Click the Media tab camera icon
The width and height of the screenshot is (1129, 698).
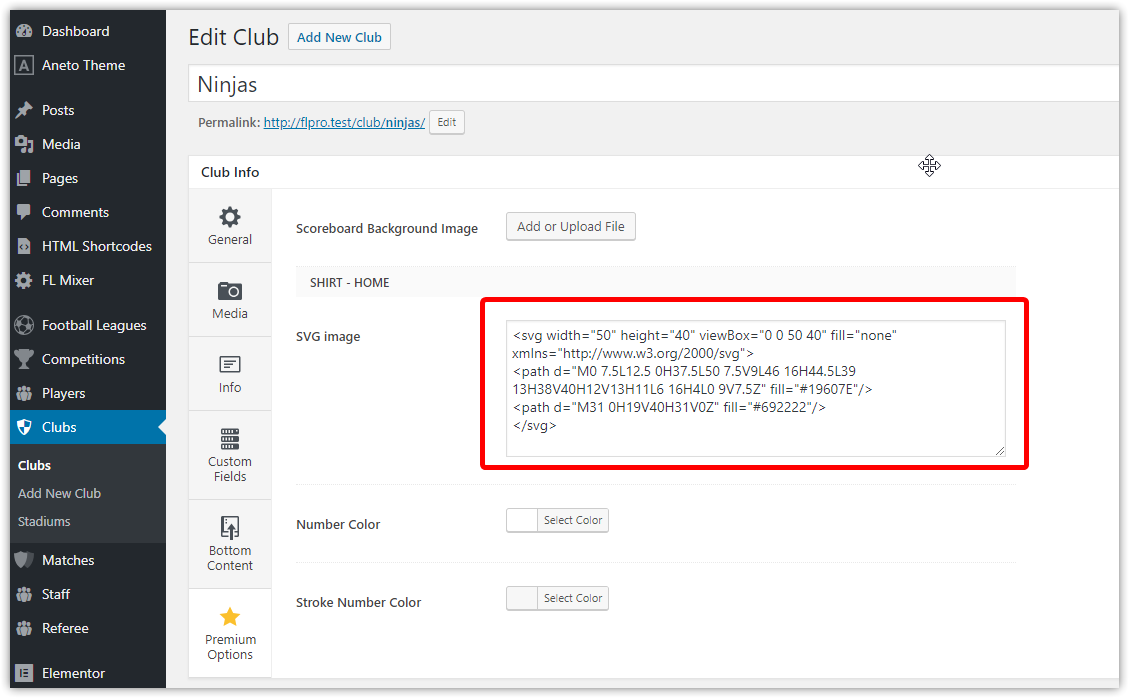230,291
